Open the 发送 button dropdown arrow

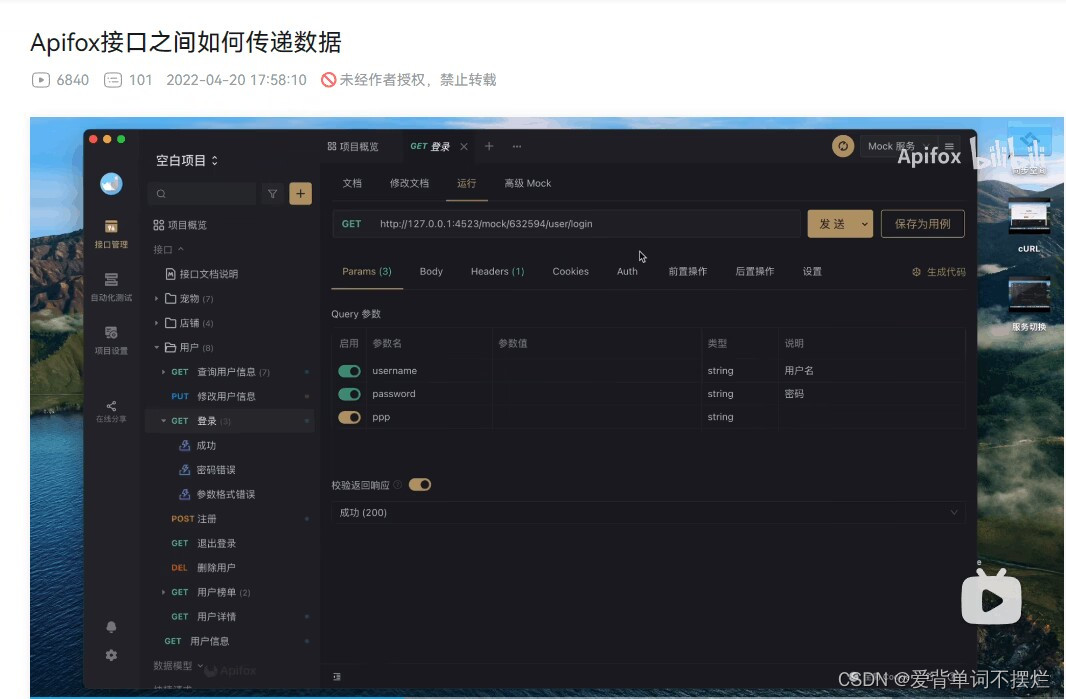coord(865,224)
